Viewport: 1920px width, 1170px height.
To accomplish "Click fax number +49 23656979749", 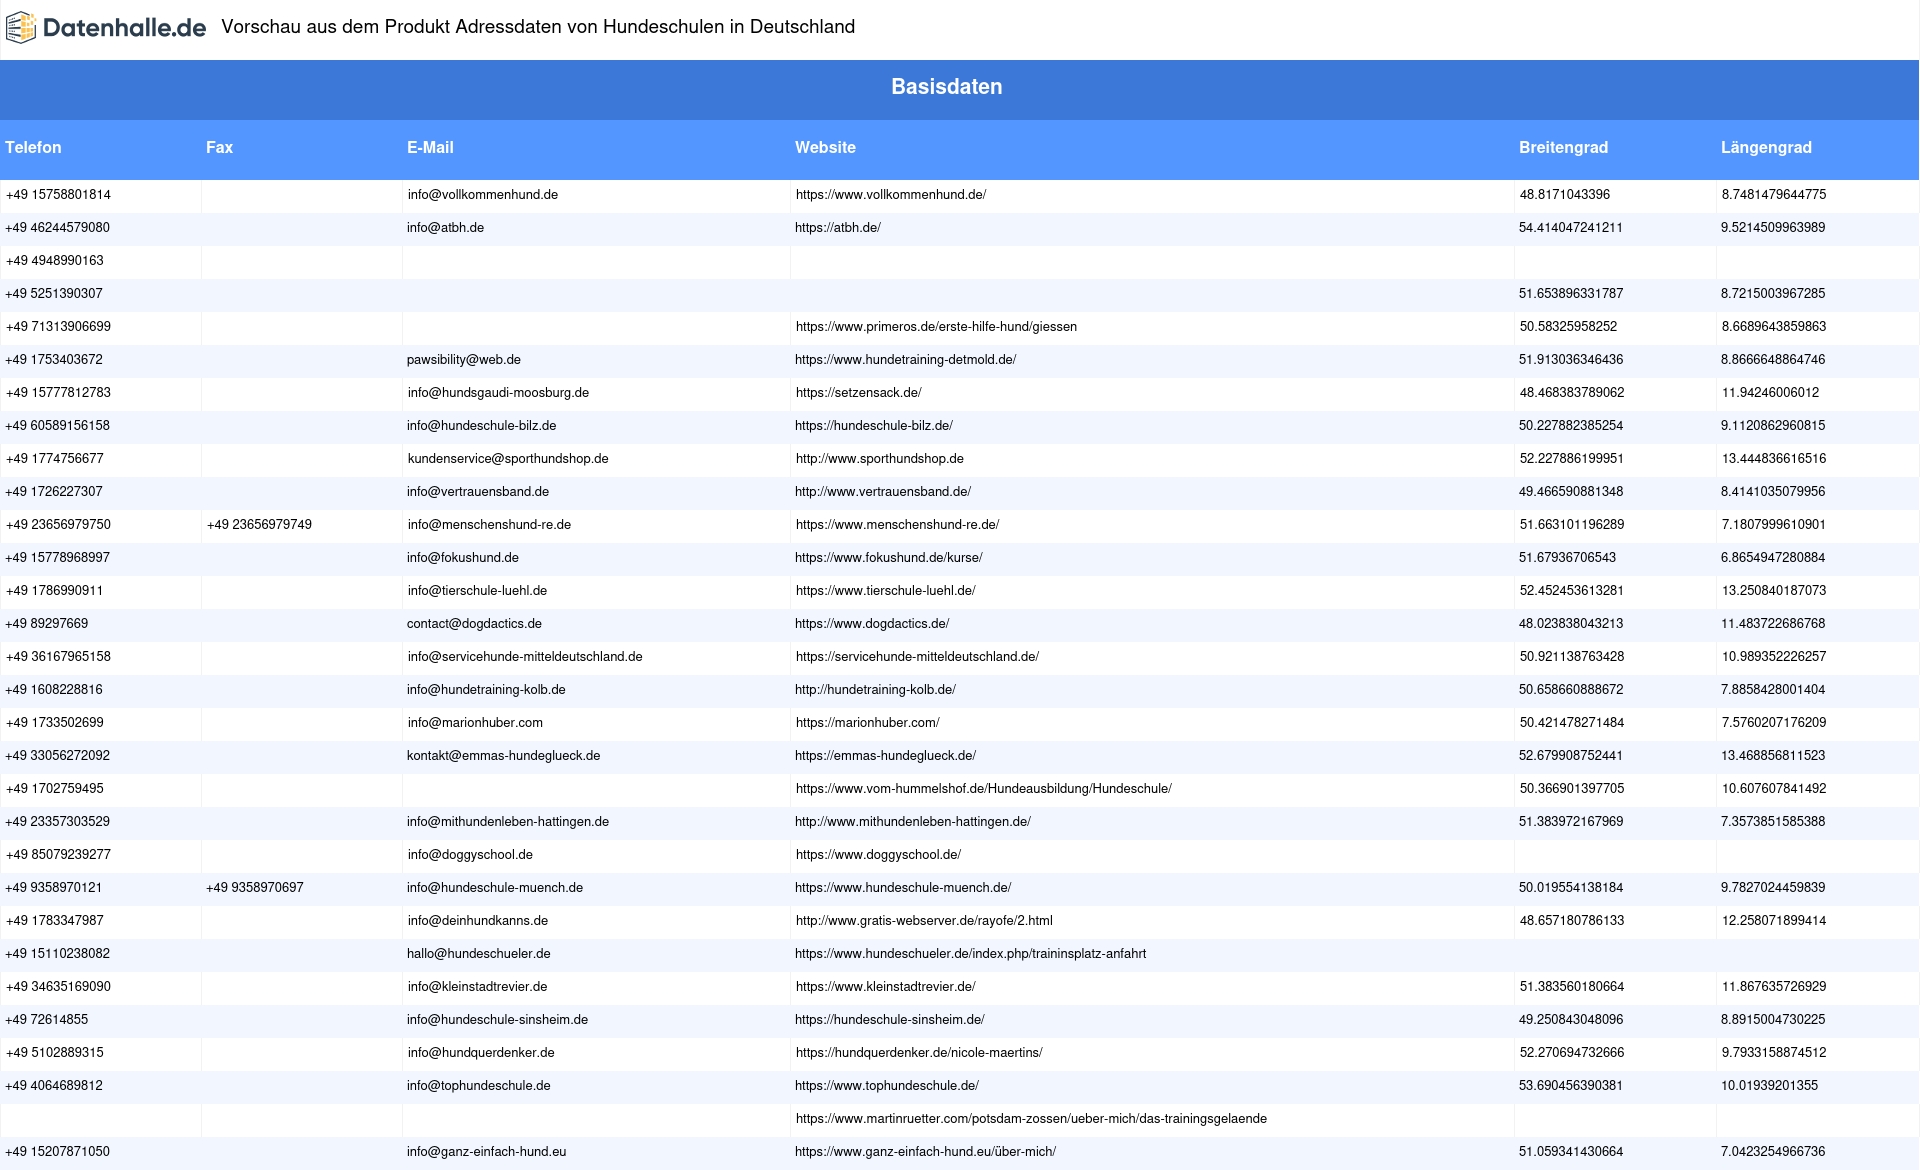I will pos(259,525).
